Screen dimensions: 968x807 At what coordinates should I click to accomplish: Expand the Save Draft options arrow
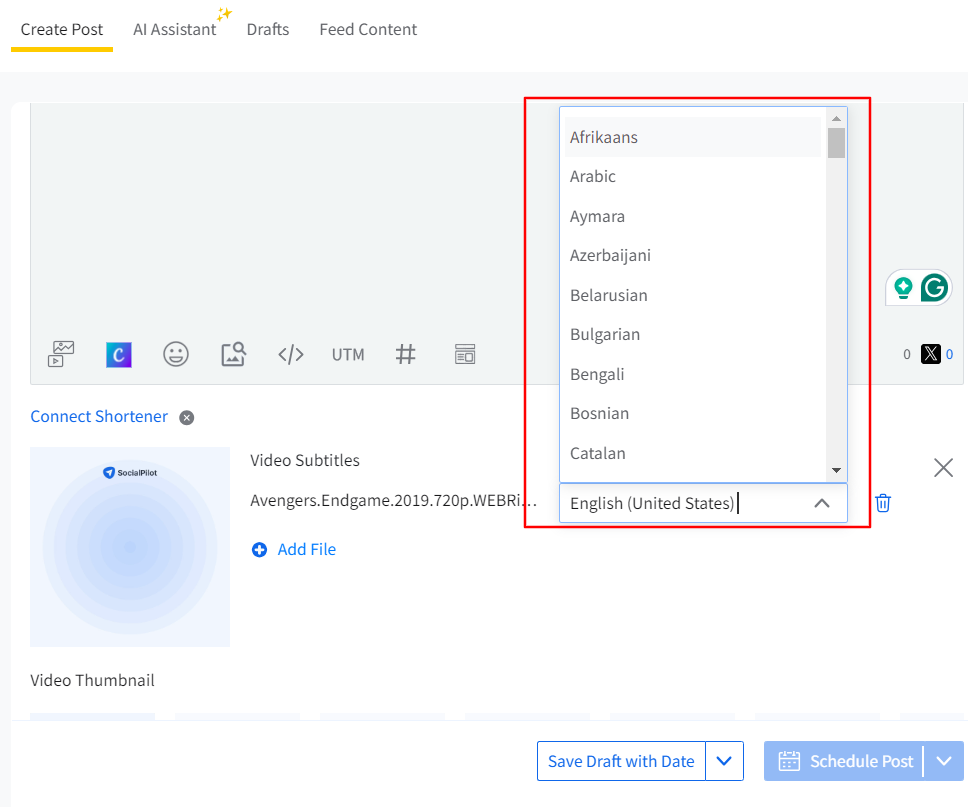pyautogui.click(x=724, y=762)
